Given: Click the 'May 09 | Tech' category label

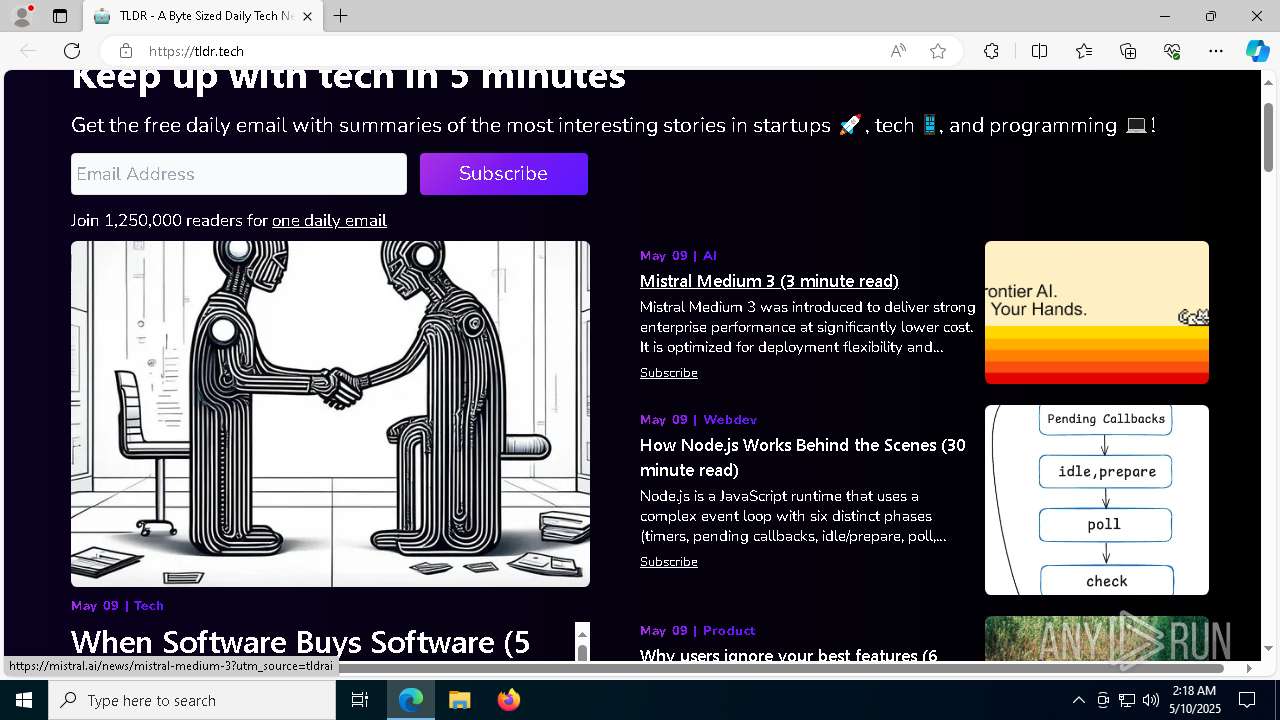Looking at the screenshot, I should pos(117,605).
